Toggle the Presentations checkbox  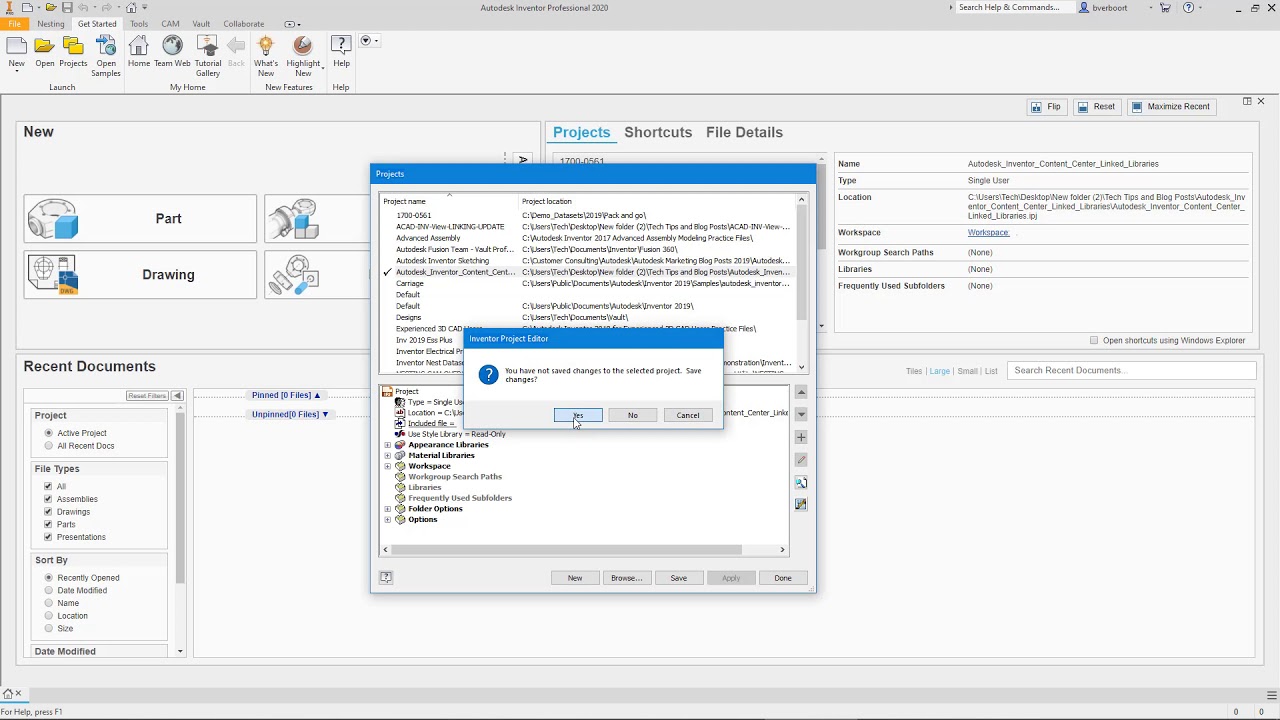[x=48, y=537]
